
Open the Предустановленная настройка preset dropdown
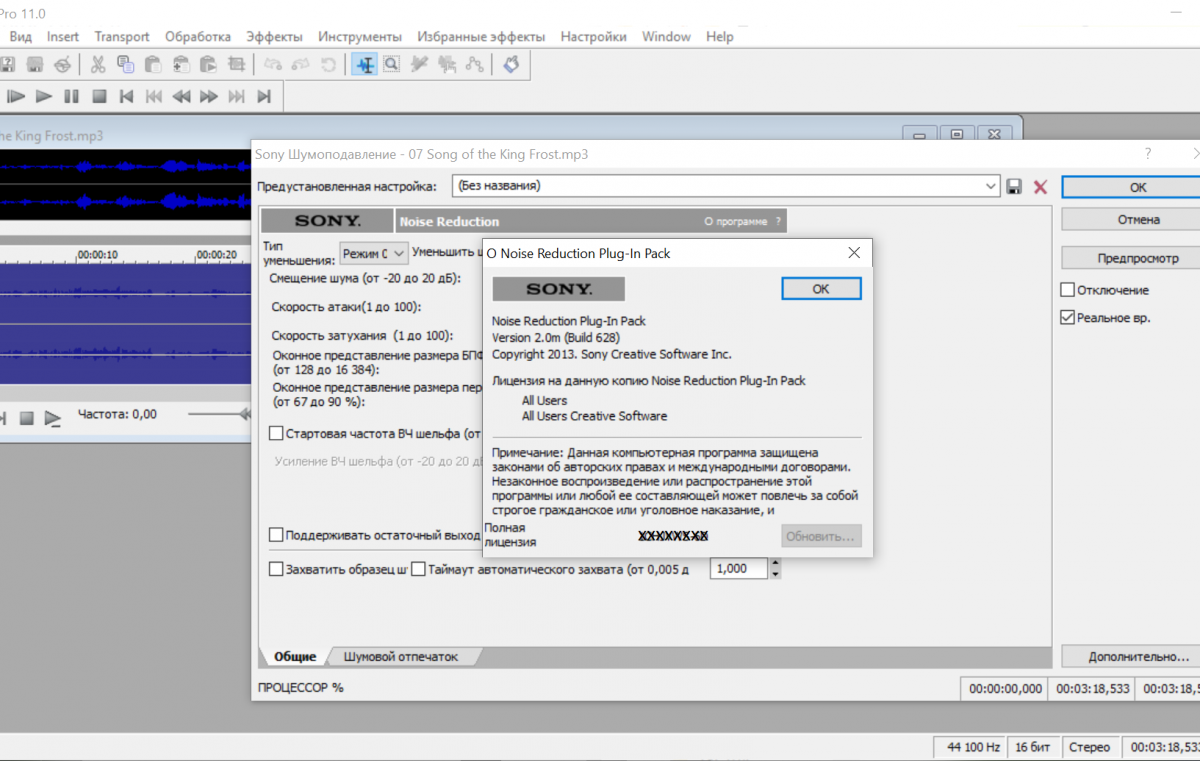(x=991, y=186)
